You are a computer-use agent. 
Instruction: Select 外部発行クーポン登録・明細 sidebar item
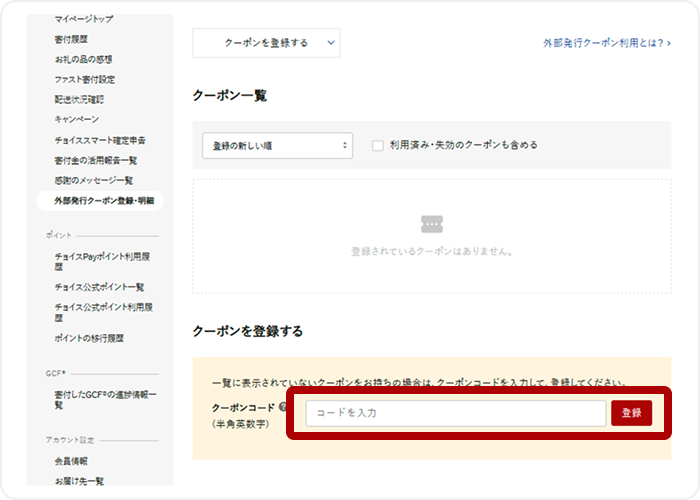point(100,201)
